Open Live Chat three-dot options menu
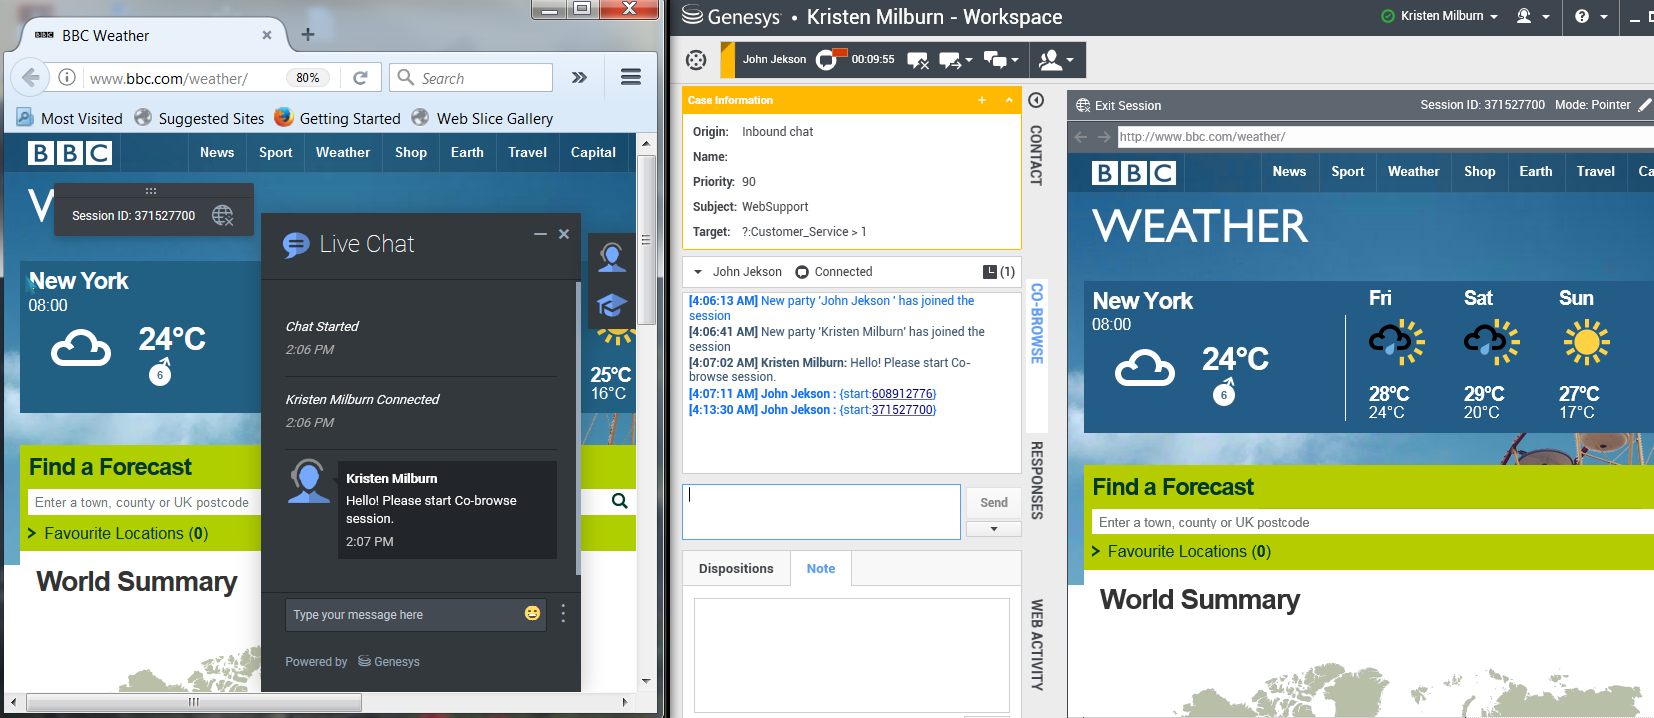Viewport: 1654px width, 718px height. pyautogui.click(x=563, y=614)
